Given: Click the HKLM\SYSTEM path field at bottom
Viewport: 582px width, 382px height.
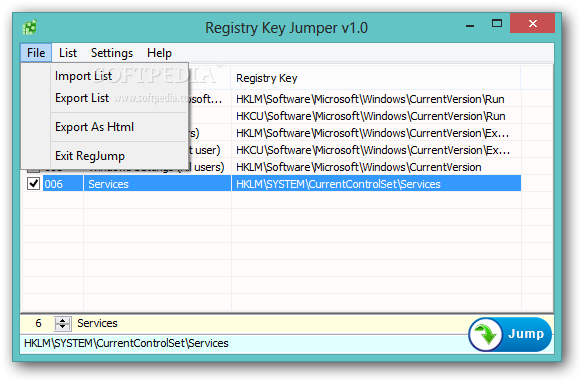Looking at the screenshot, I should [x=245, y=343].
